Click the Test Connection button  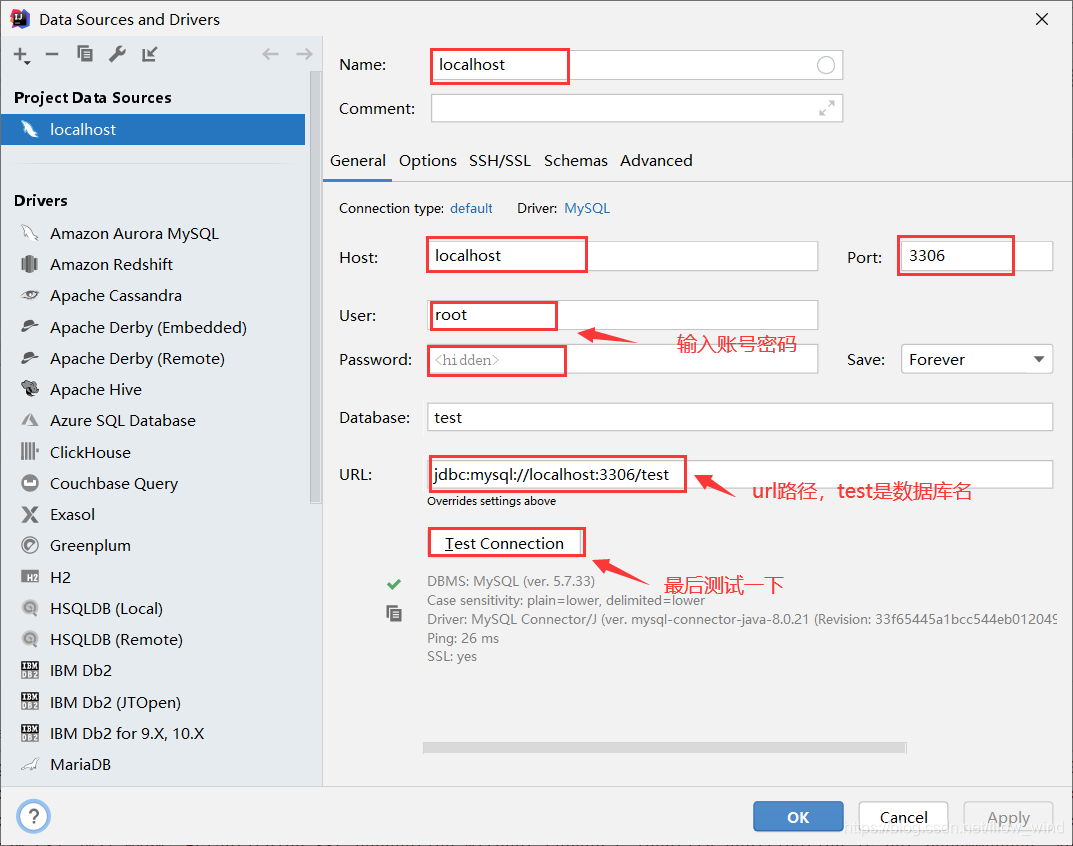pyautogui.click(x=506, y=542)
